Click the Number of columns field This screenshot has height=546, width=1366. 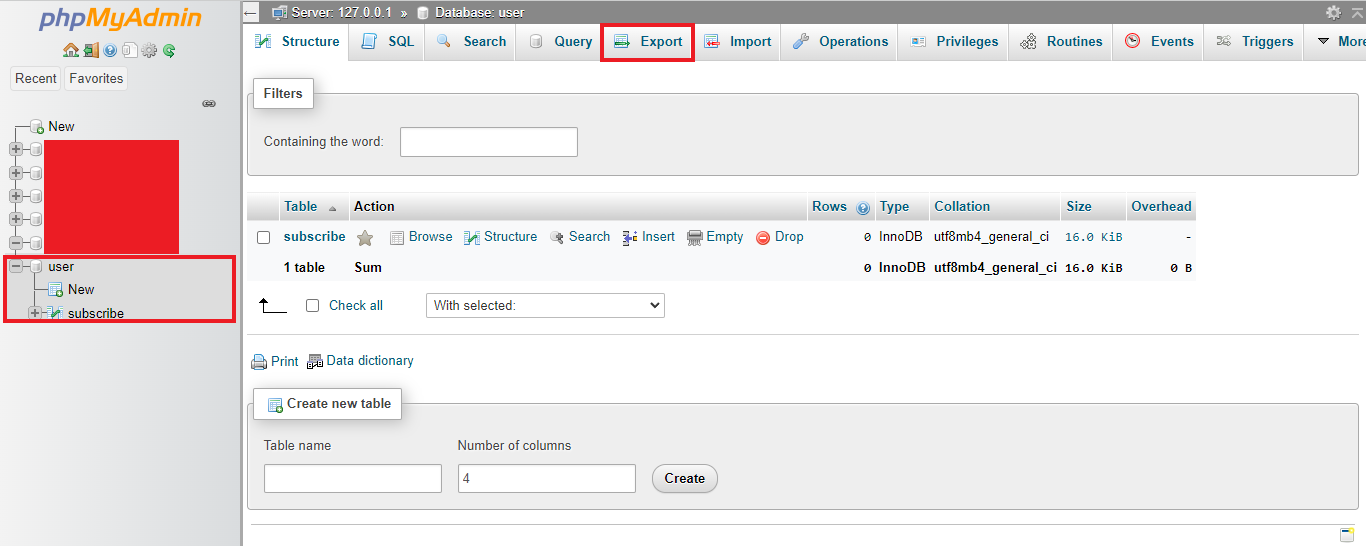coord(547,478)
